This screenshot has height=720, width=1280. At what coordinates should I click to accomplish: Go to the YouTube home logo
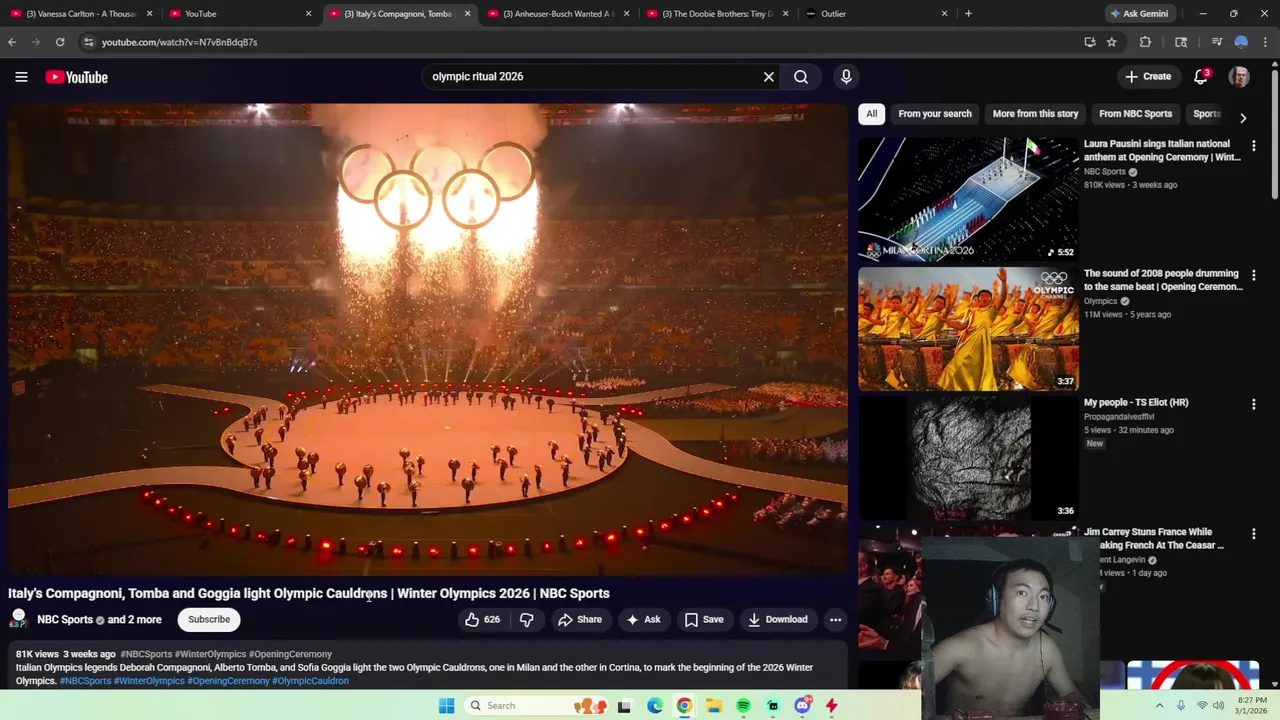point(76,77)
